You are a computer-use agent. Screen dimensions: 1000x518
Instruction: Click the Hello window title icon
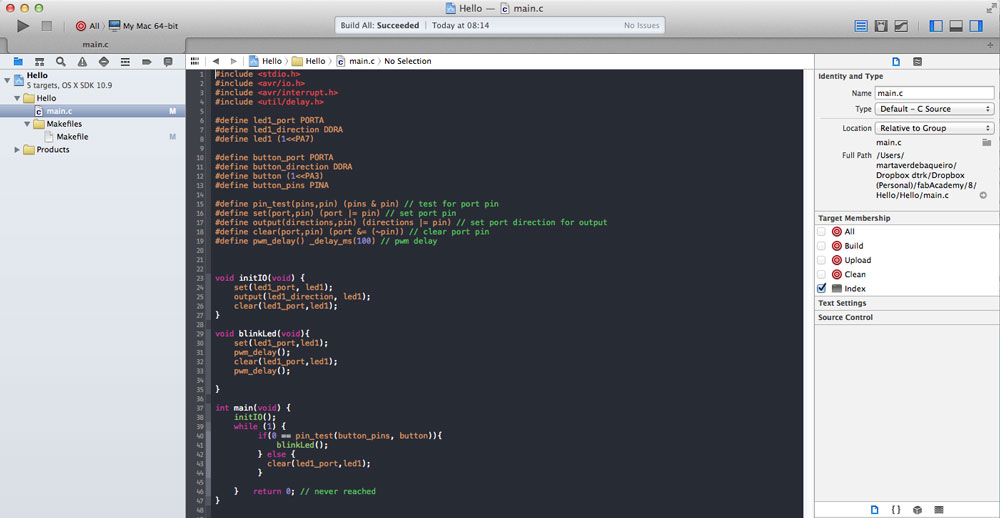point(450,8)
